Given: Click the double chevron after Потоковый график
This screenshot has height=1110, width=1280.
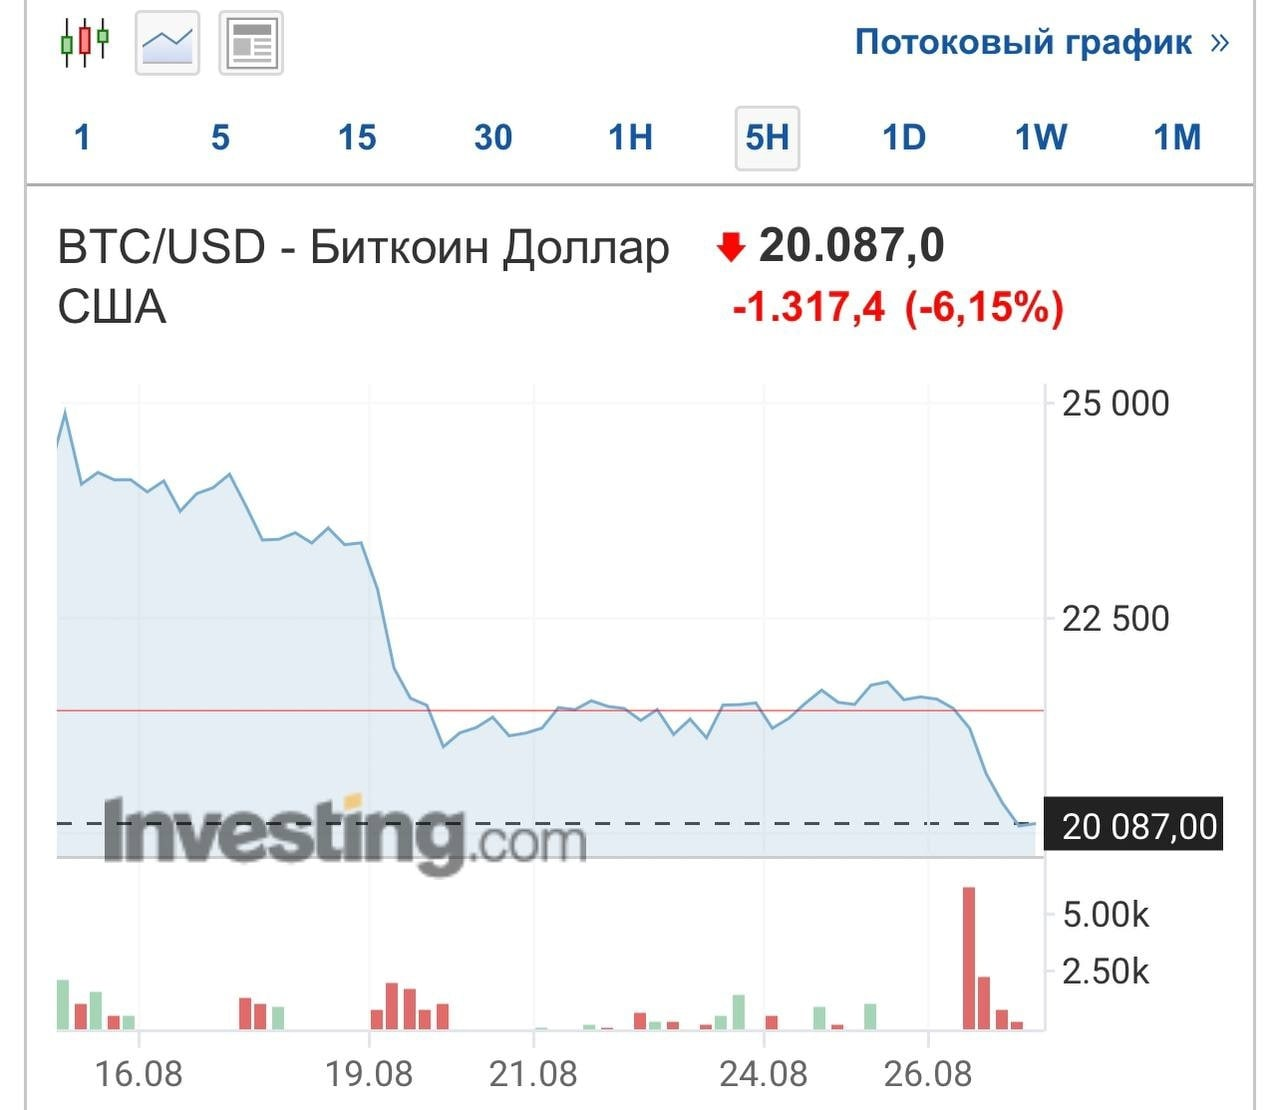Looking at the screenshot, I should (1219, 42).
